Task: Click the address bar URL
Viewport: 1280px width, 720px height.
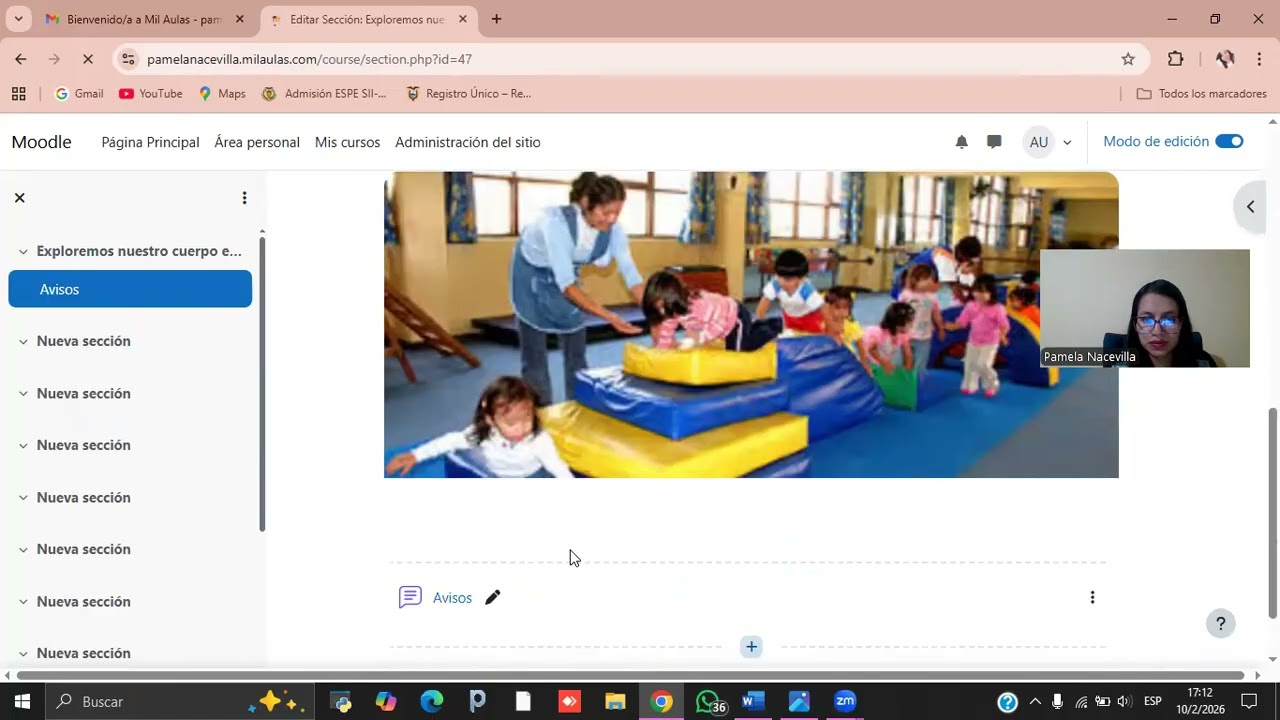Action: pyautogui.click(x=309, y=59)
